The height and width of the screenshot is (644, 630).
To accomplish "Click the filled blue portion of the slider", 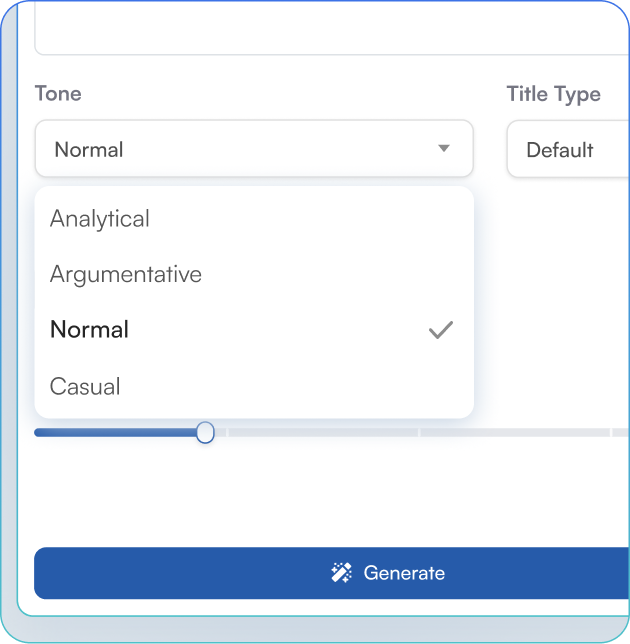I will (115, 432).
